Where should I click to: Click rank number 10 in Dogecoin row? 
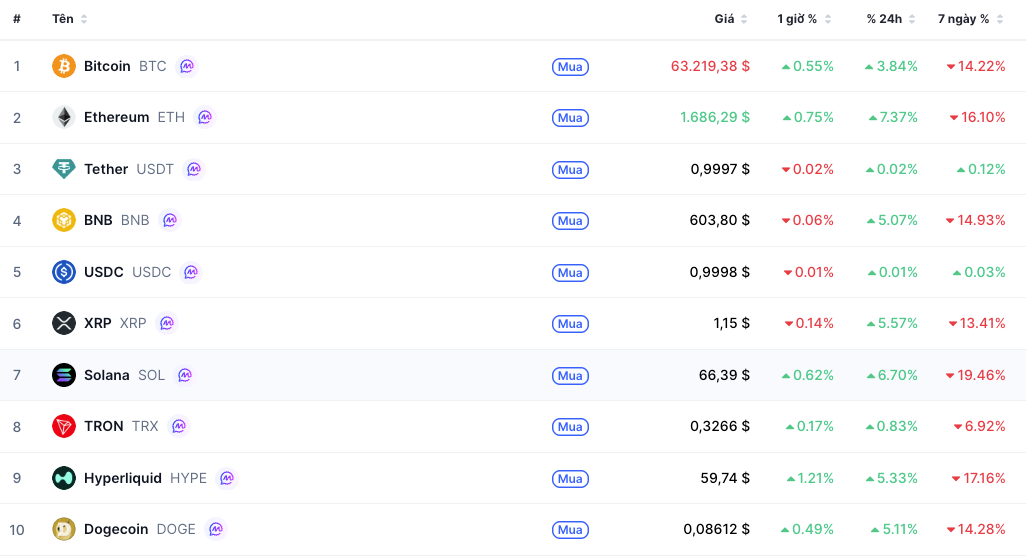(x=17, y=530)
